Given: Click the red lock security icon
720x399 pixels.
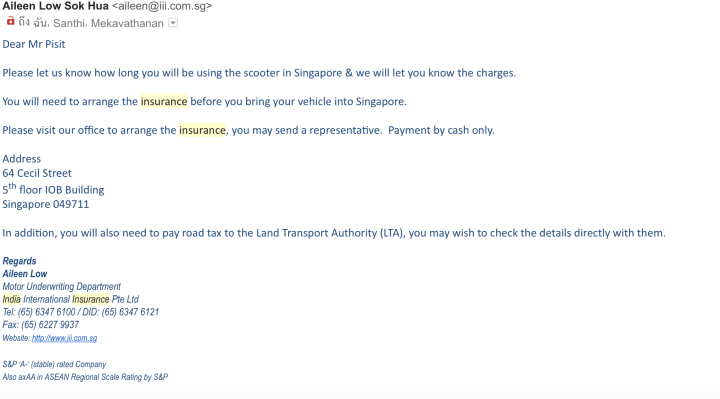Looking at the screenshot, I should click(x=10, y=21).
